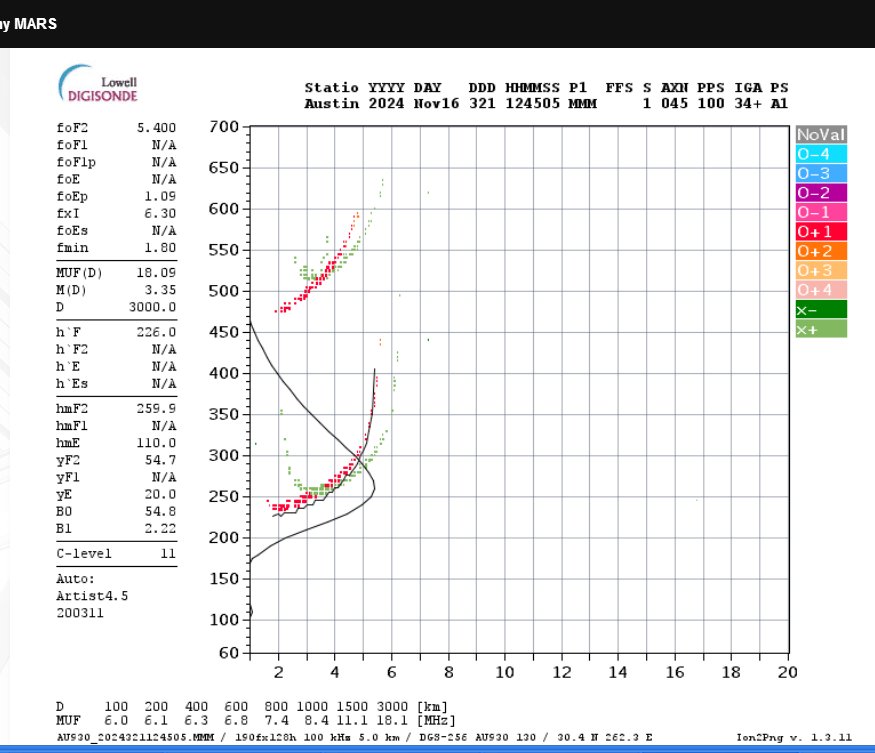Click the MUF(D) value 18.09
Image resolution: width=875 pixels, height=753 pixels.
(x=156, y=272)
